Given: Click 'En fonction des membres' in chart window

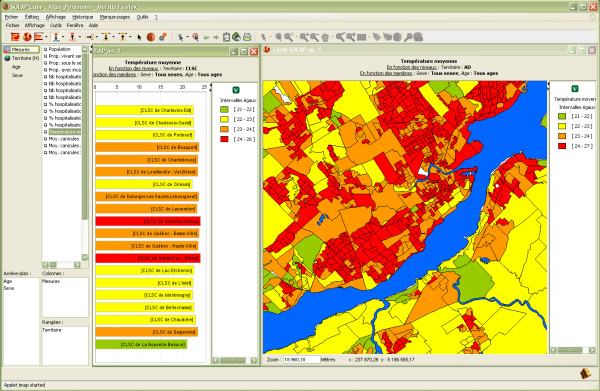Looking at the screenshot, I should 114,75.
